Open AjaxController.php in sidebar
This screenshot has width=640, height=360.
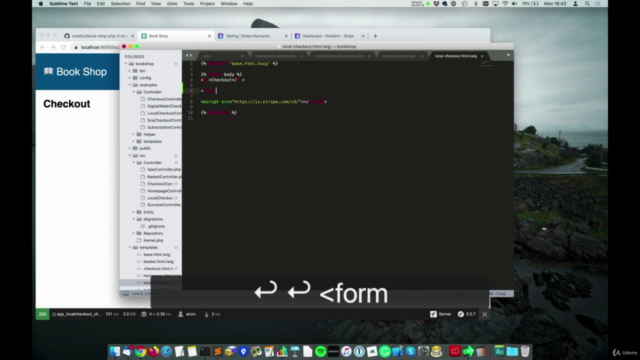point(164,169)
